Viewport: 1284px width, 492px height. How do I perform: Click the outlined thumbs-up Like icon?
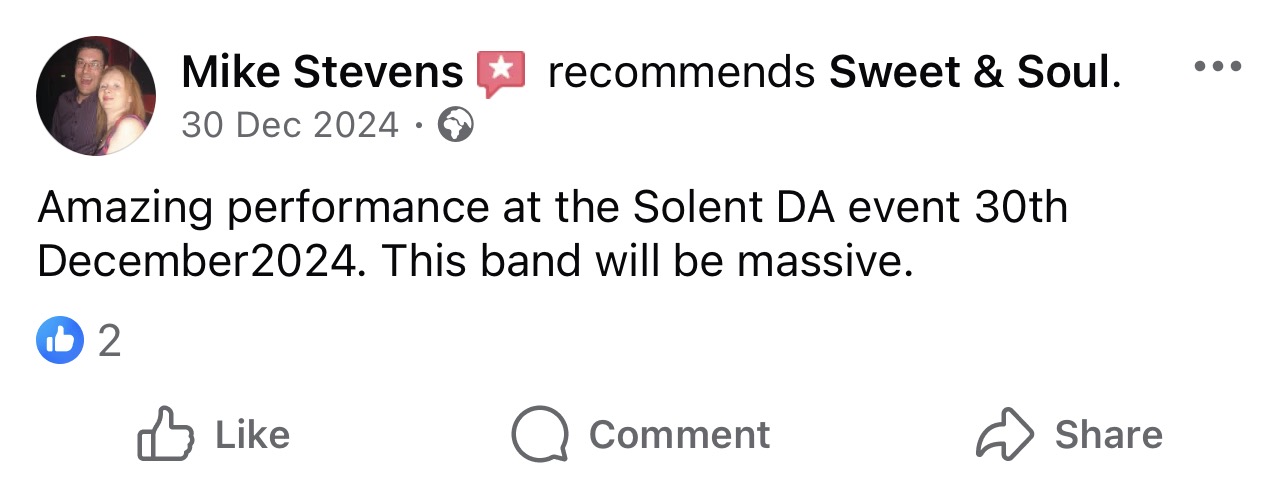pyautogui.click(x=164, y=434)
